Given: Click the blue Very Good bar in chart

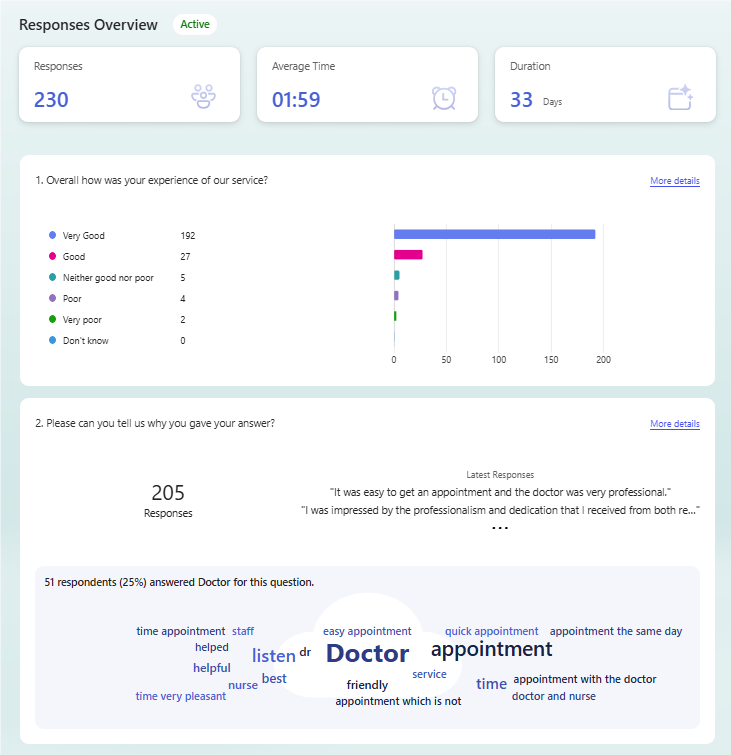Looking at the screenshot, I should click(495, 234).
